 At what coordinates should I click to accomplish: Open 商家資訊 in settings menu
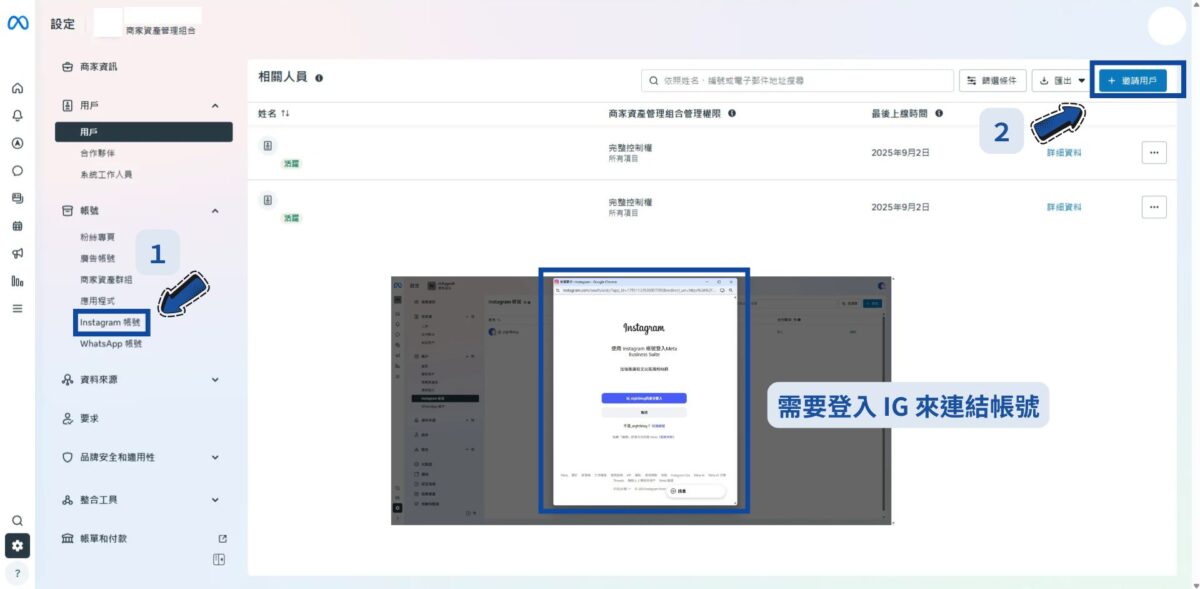tap(98, 67)
